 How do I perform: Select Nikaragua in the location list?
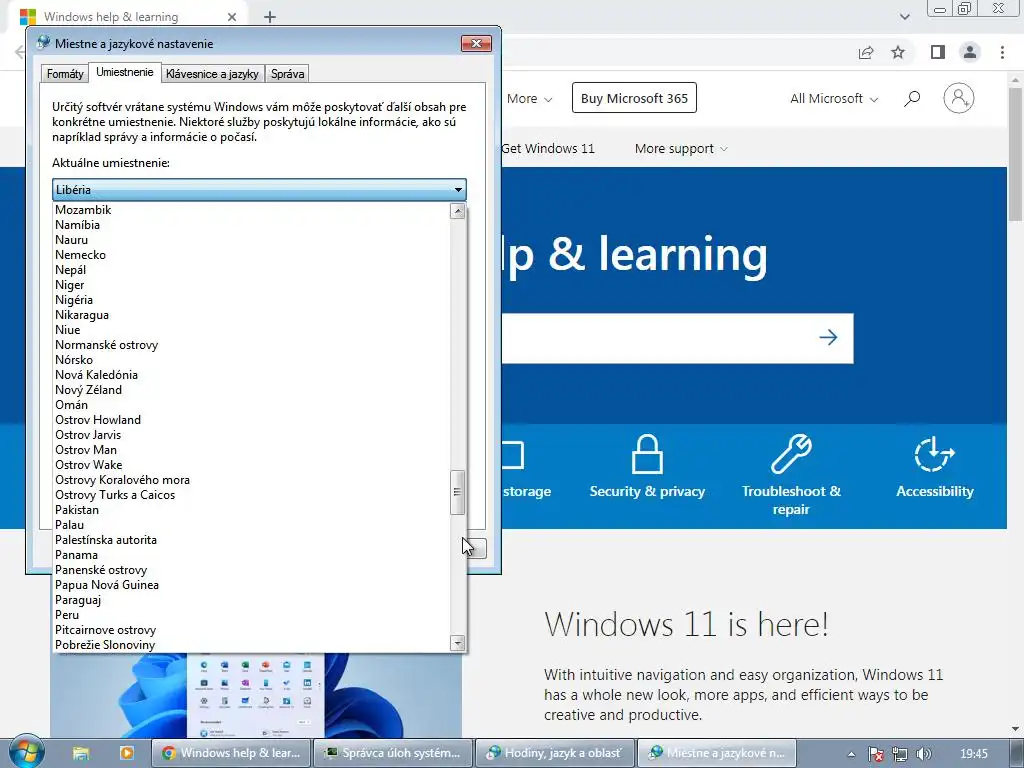251,315
